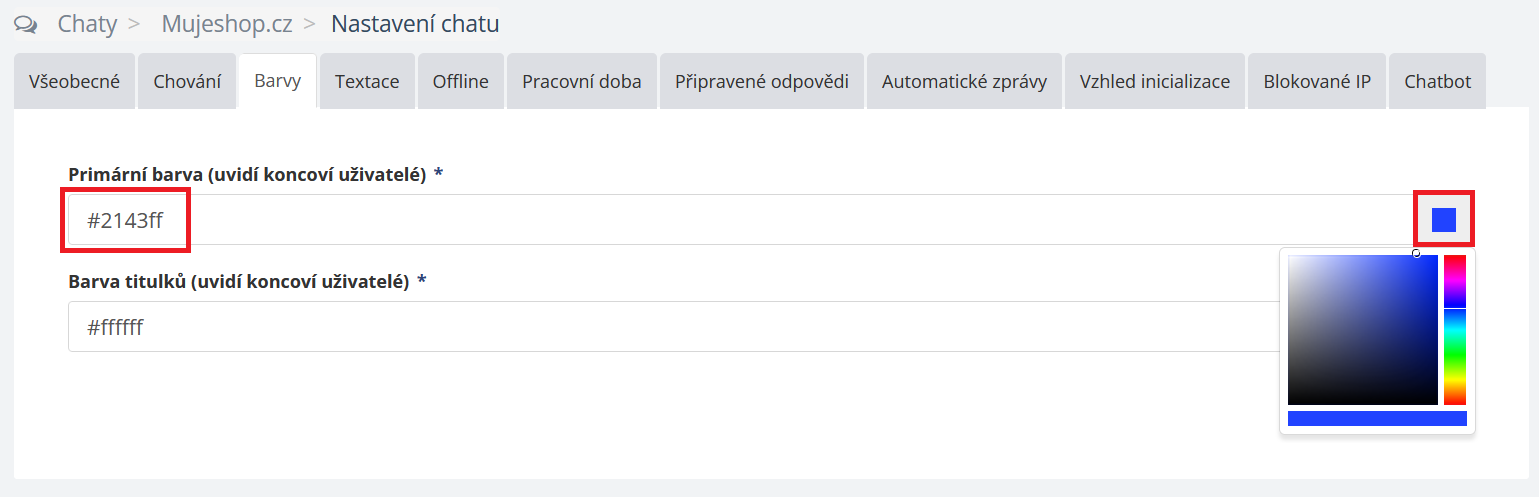Open the Chaty breadcrumb link
Screen dimensions: 1539x497
pos(87,24)
